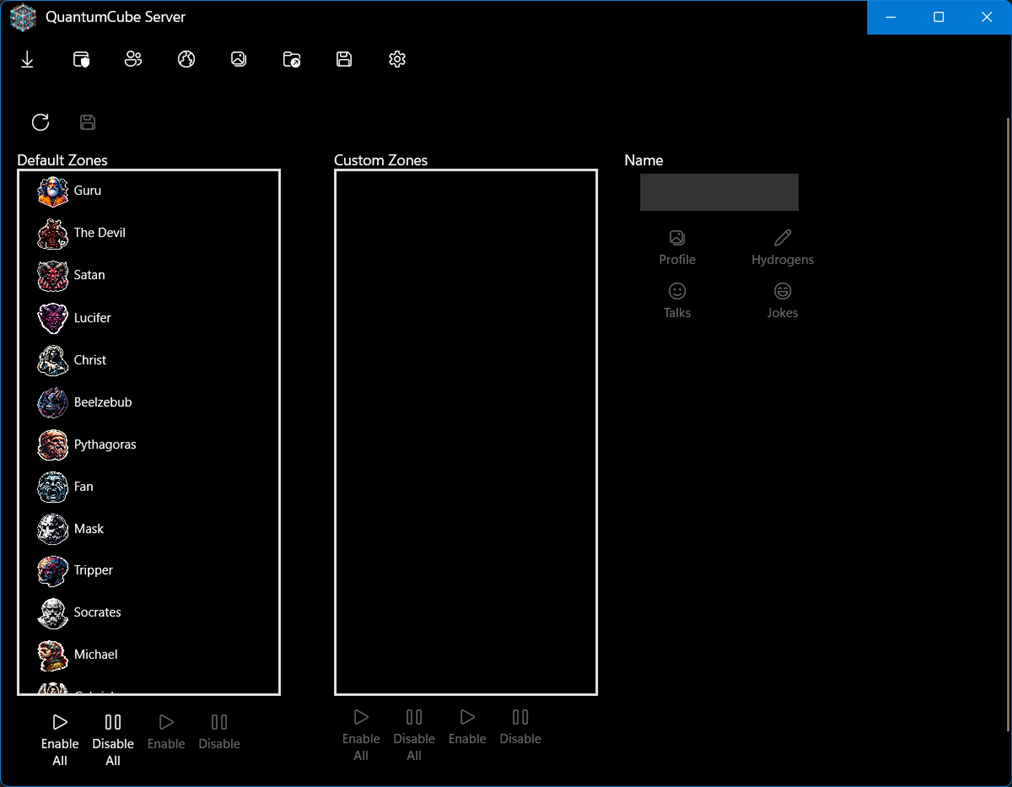Click the images library icon in the toolbar
The width and height of the screenshot is (1012, 787).
point(238,59)
